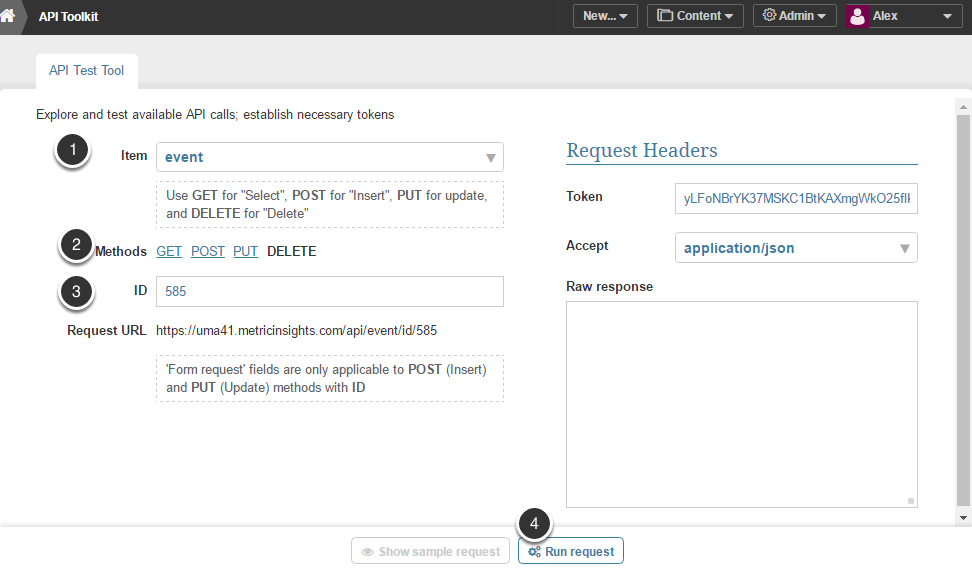Click the eye icon on Show sample request
The image size is (972, 568).
pyautogui.click(x=367, y=552)
